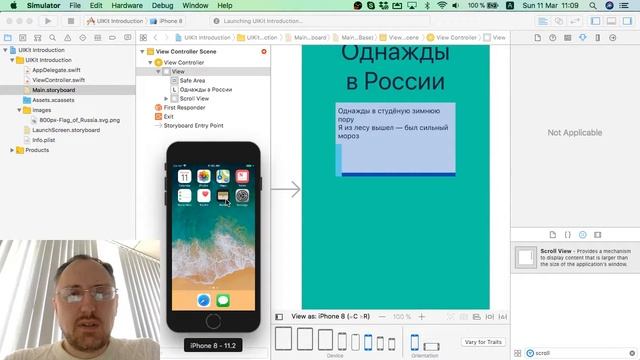
Task: Open the Help menu
Action: coord(224,5)
